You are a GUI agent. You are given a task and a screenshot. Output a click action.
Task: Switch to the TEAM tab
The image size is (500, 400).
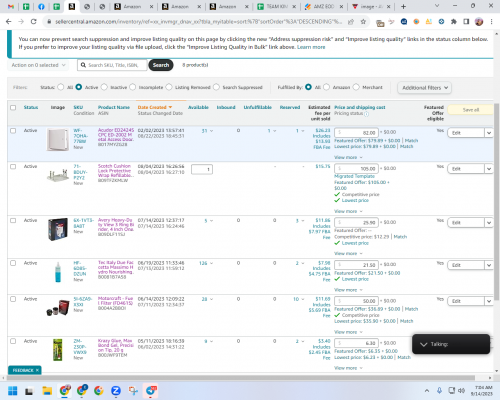pyautogui.click(x=276, y=6)
